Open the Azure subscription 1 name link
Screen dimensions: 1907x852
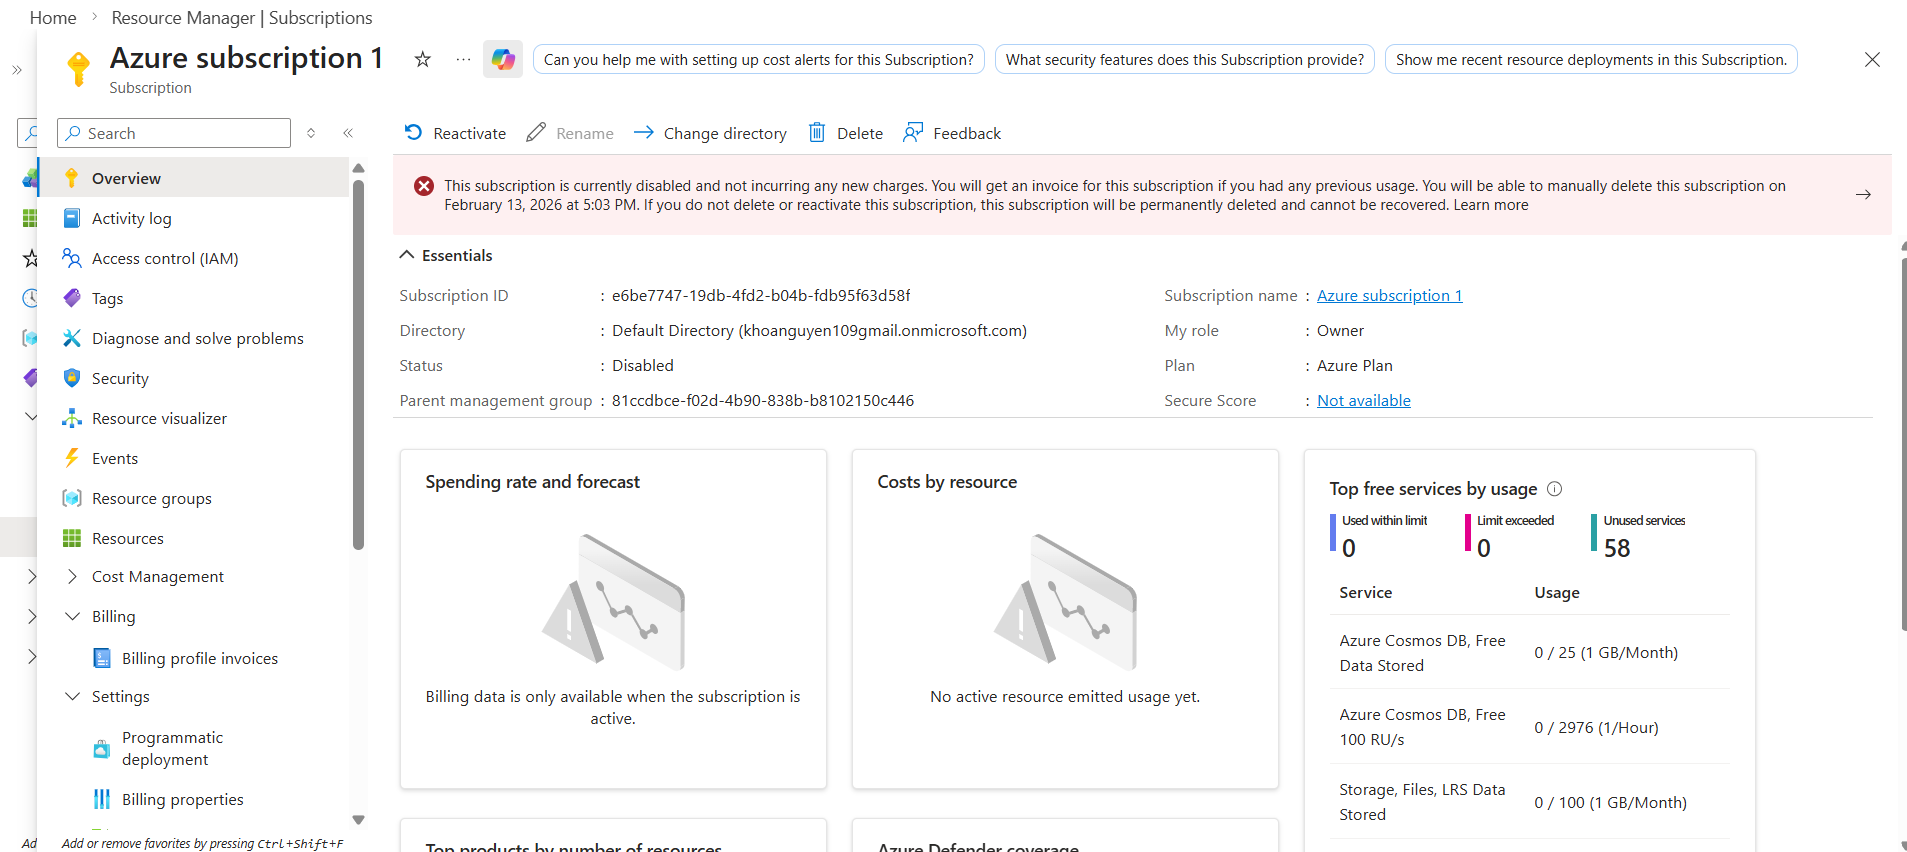click(x=1390, y=295)
